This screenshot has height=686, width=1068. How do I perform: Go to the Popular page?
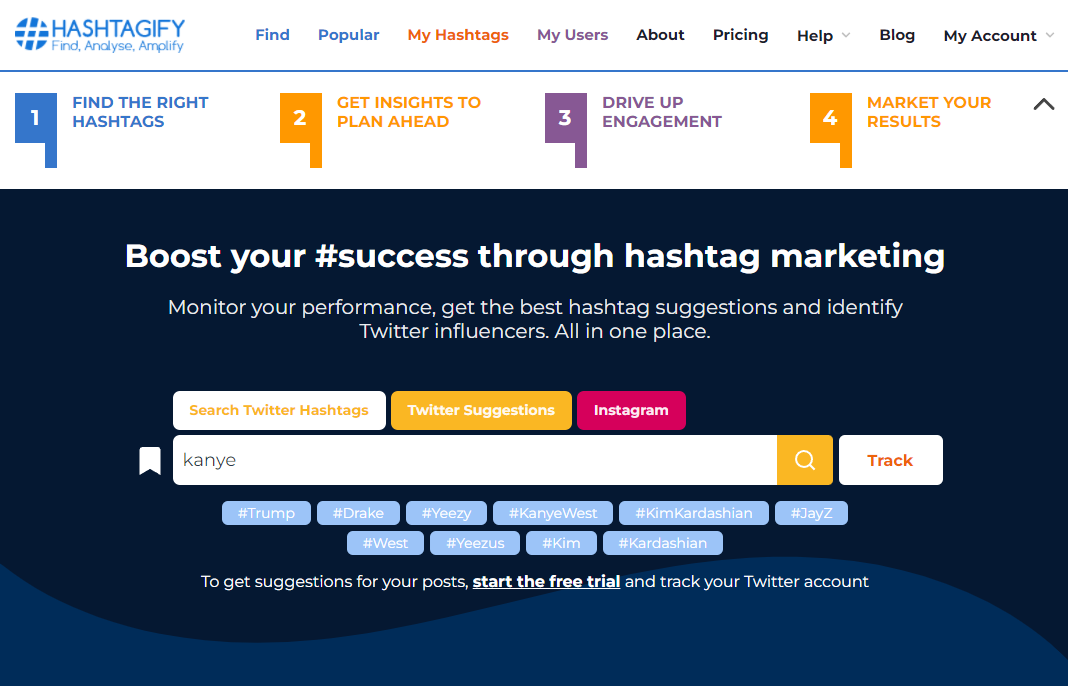pos(349,35)
